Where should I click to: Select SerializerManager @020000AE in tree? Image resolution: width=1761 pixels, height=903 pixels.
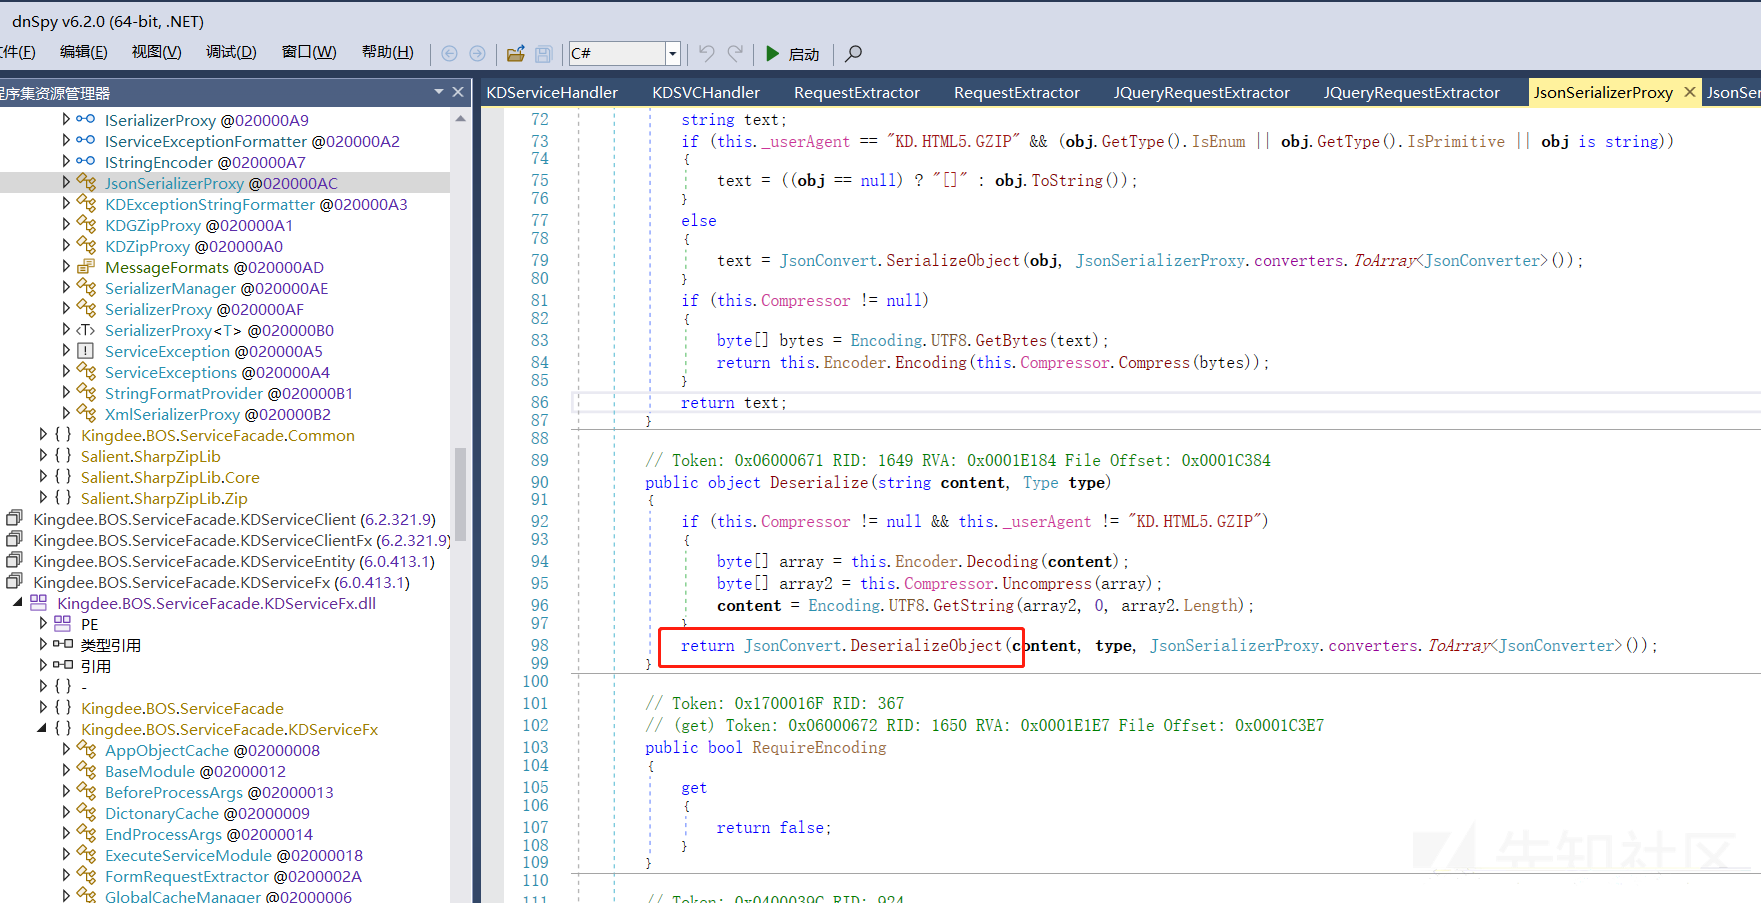216,288
